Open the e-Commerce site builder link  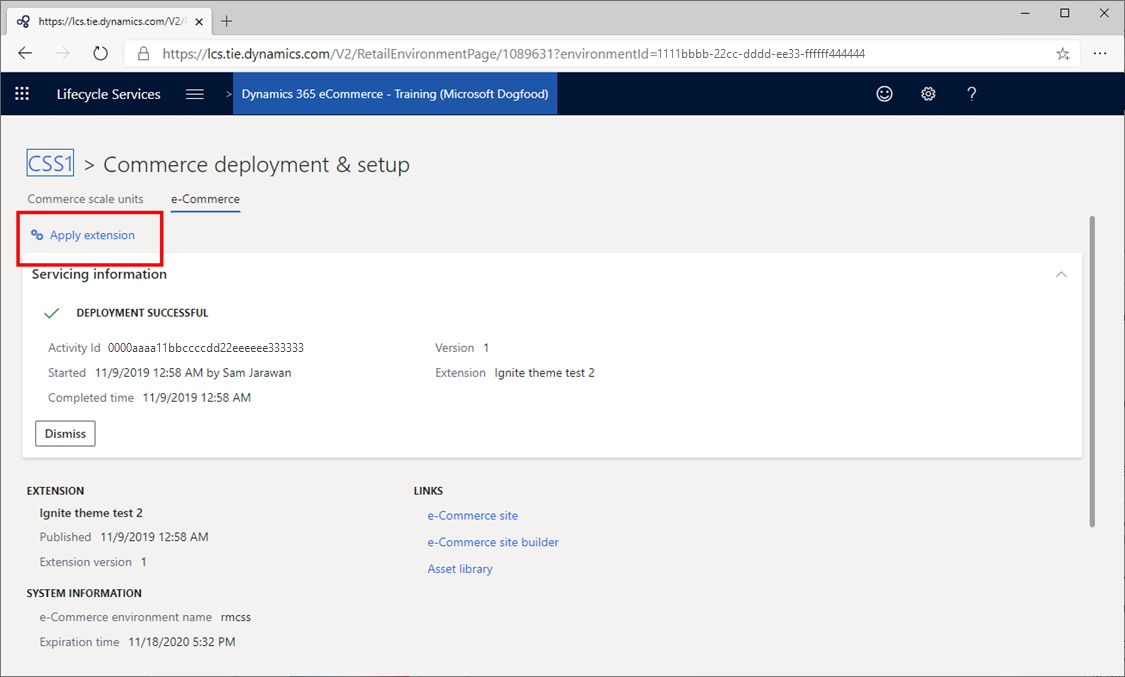click(493, 541)
